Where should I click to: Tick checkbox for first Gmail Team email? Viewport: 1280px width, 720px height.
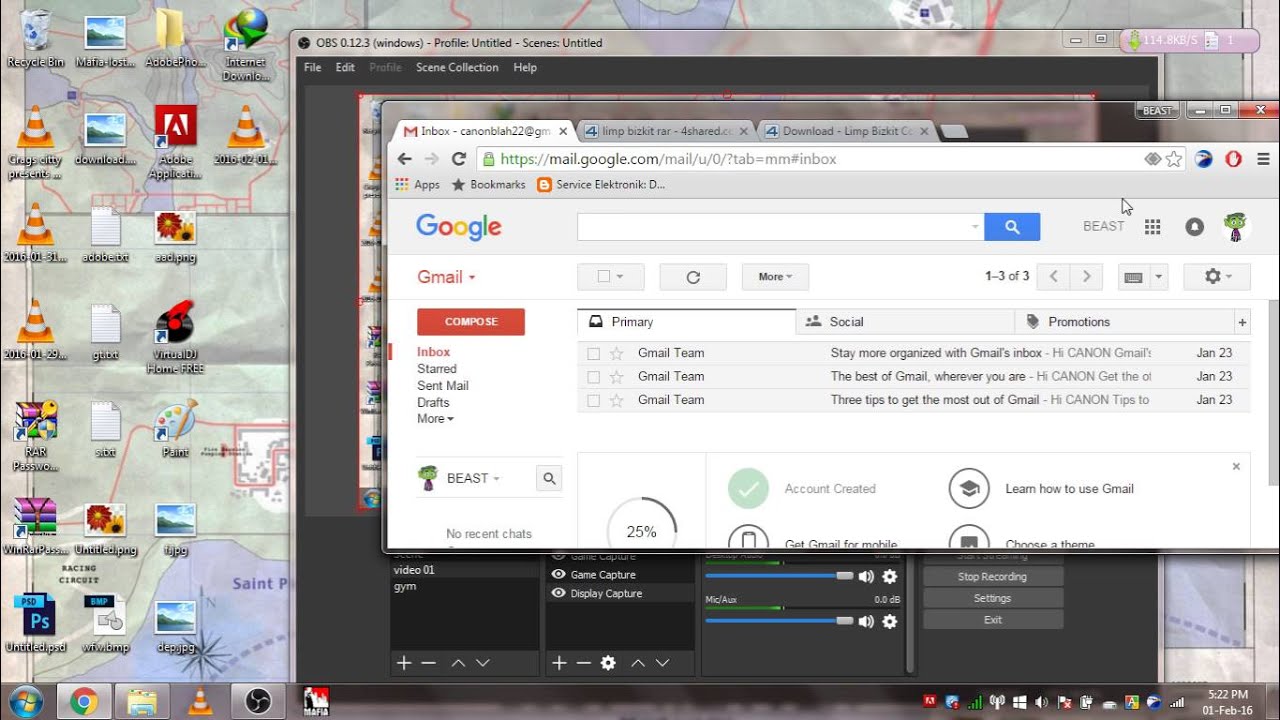pyautogui.click(x=593, y=353)
